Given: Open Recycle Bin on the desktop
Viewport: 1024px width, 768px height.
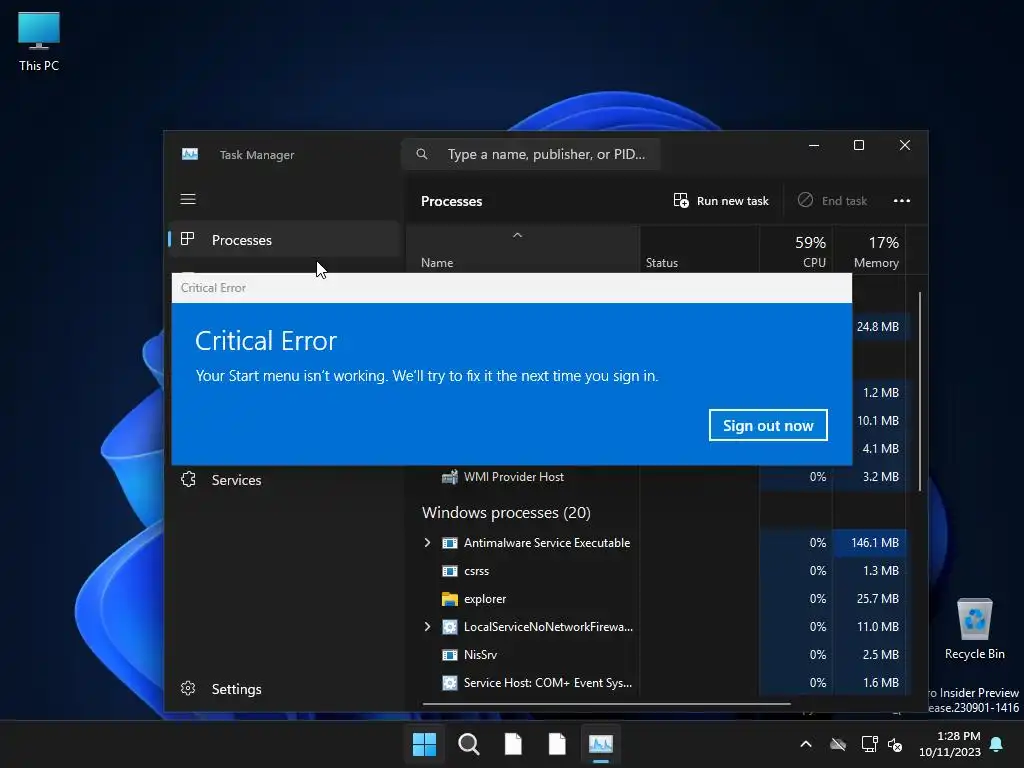Looking at the screenshot, I should 974,629.
